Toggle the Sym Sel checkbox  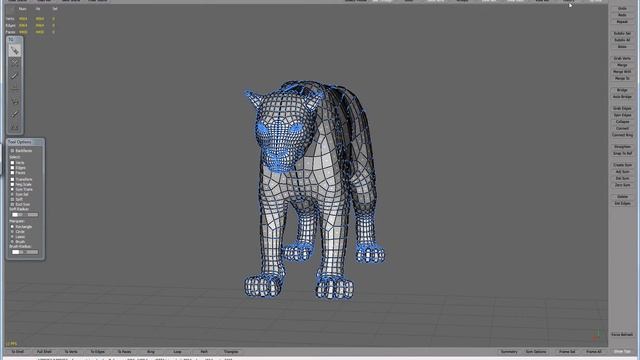pyautogui.click(x=12, y=194)
